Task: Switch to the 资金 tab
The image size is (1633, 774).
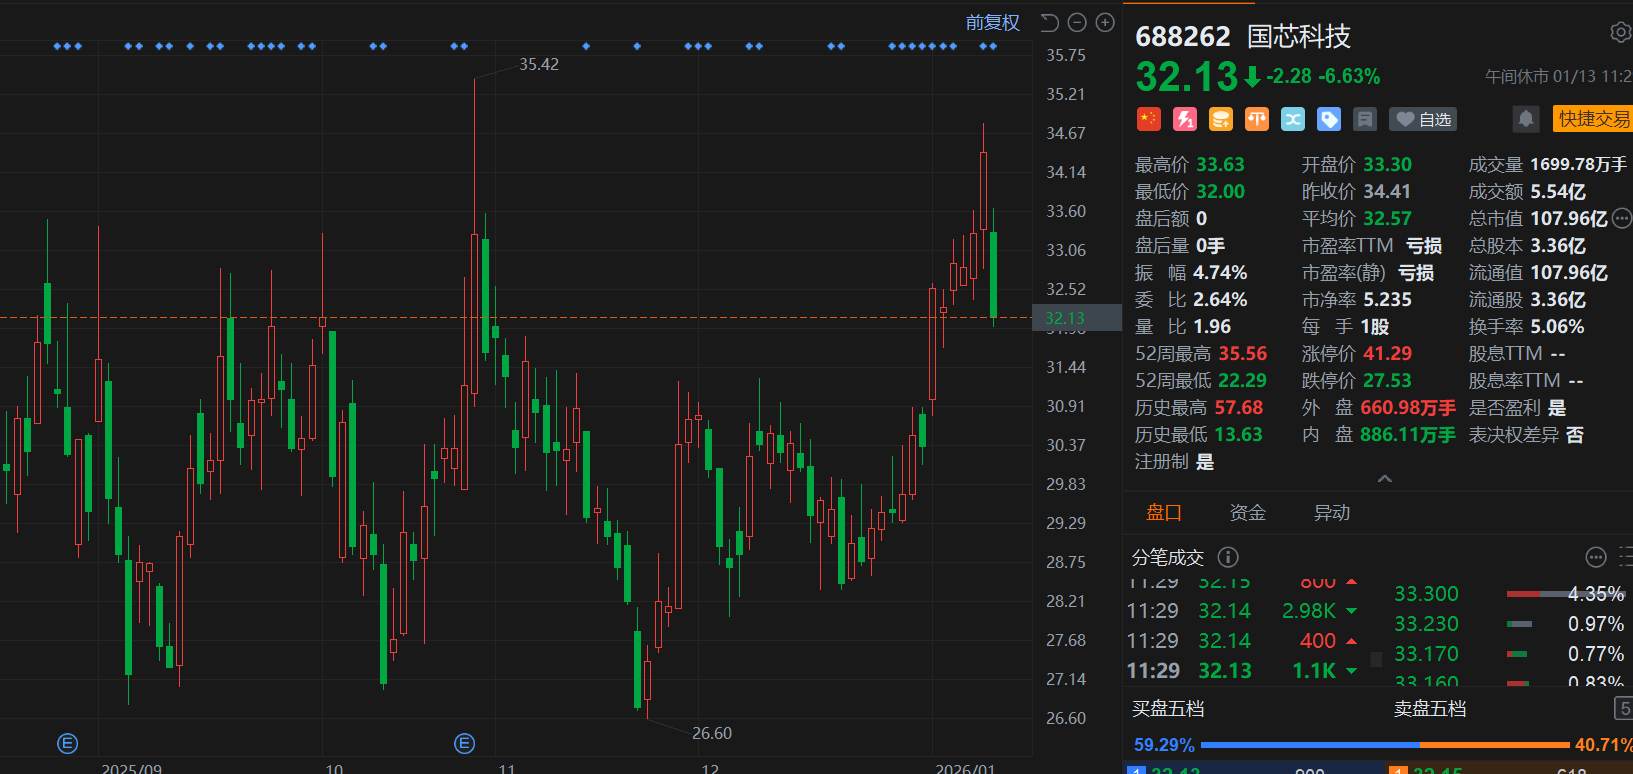Action: pyautogui.click(x=1247, y=513)
